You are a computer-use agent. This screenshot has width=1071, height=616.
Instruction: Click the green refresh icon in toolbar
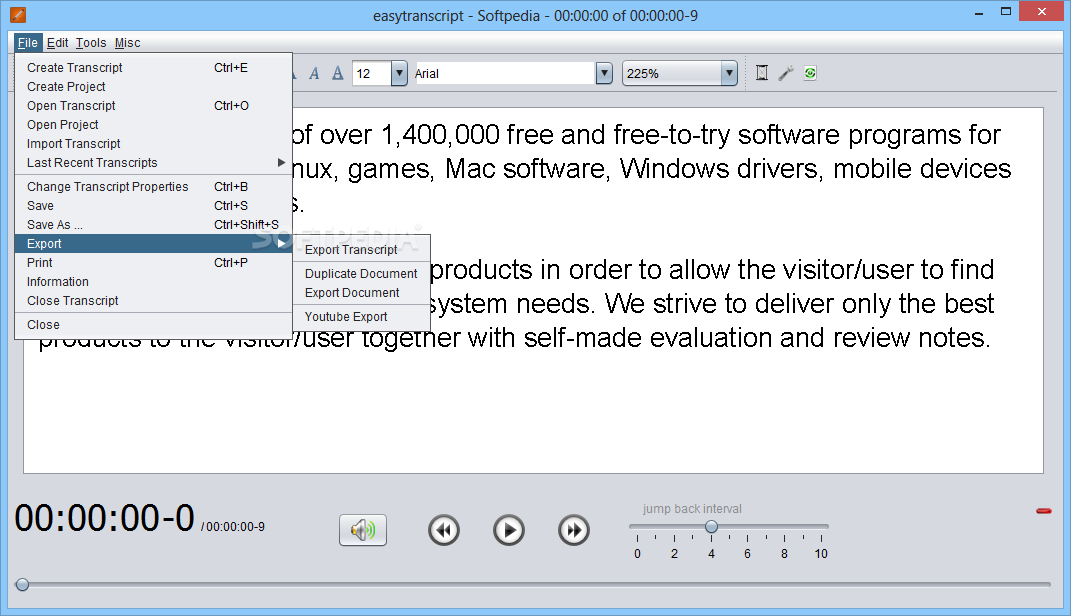tap(810, 73)
